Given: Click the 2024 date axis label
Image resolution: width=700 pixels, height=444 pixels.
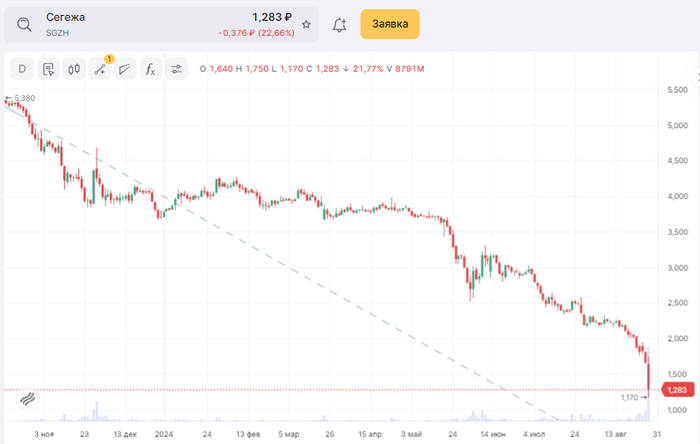Looking at the screenshot, I should pyautogui.click(x=165, y=435).
